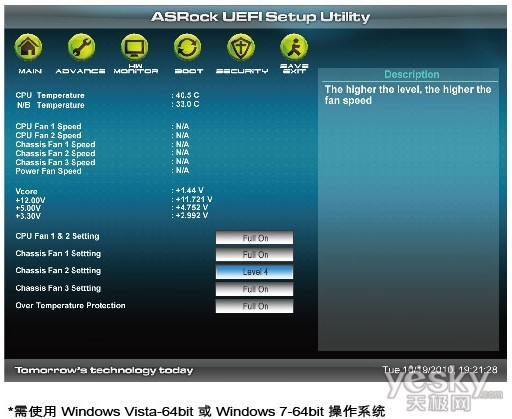Click the CPU Temperature reading

pyautogui.click(x=186, y=95)
